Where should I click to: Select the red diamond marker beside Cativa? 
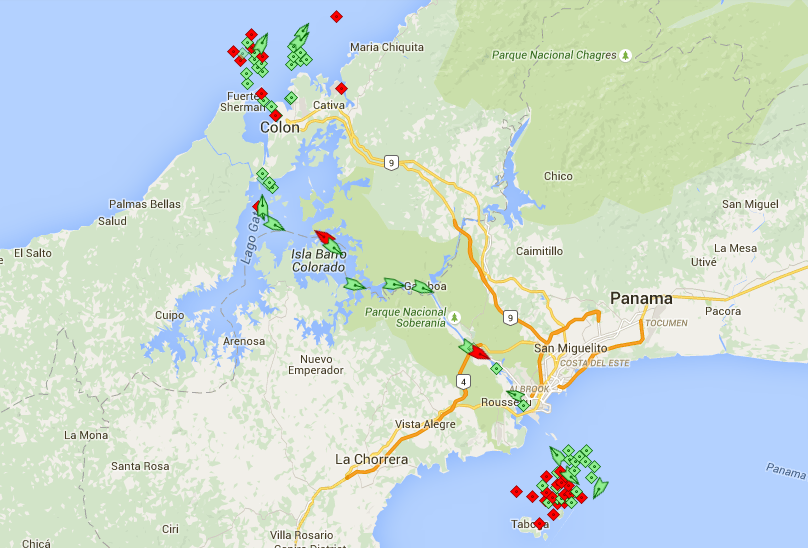pos(341,88)
